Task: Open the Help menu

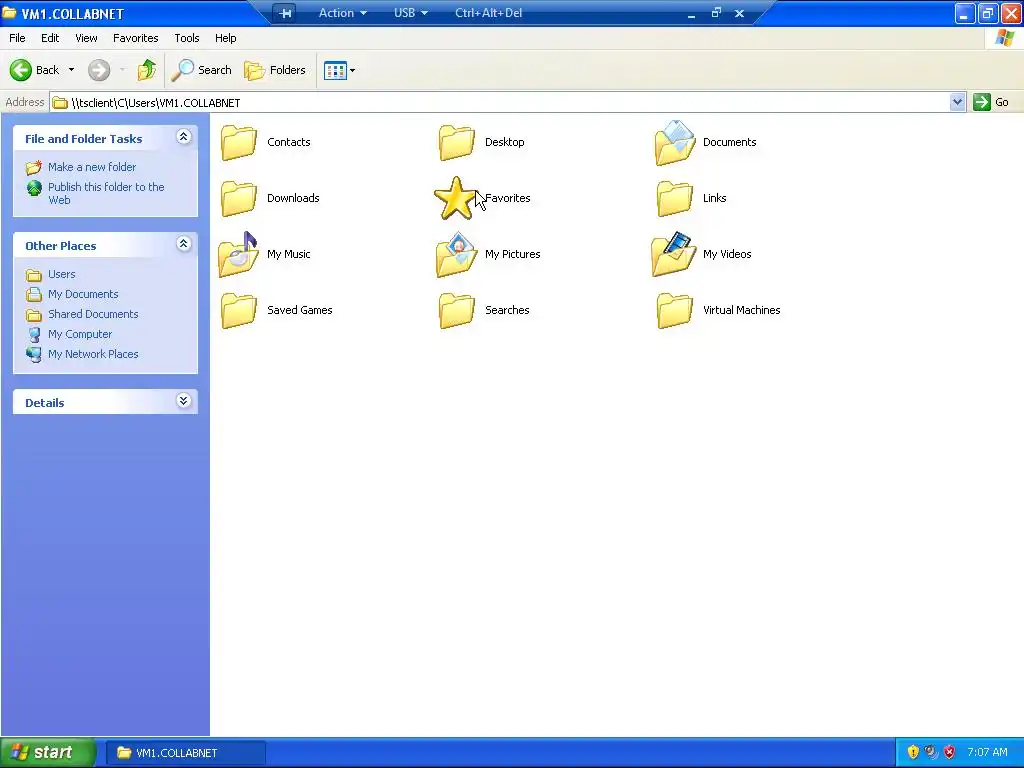Action: click(225, 38)
